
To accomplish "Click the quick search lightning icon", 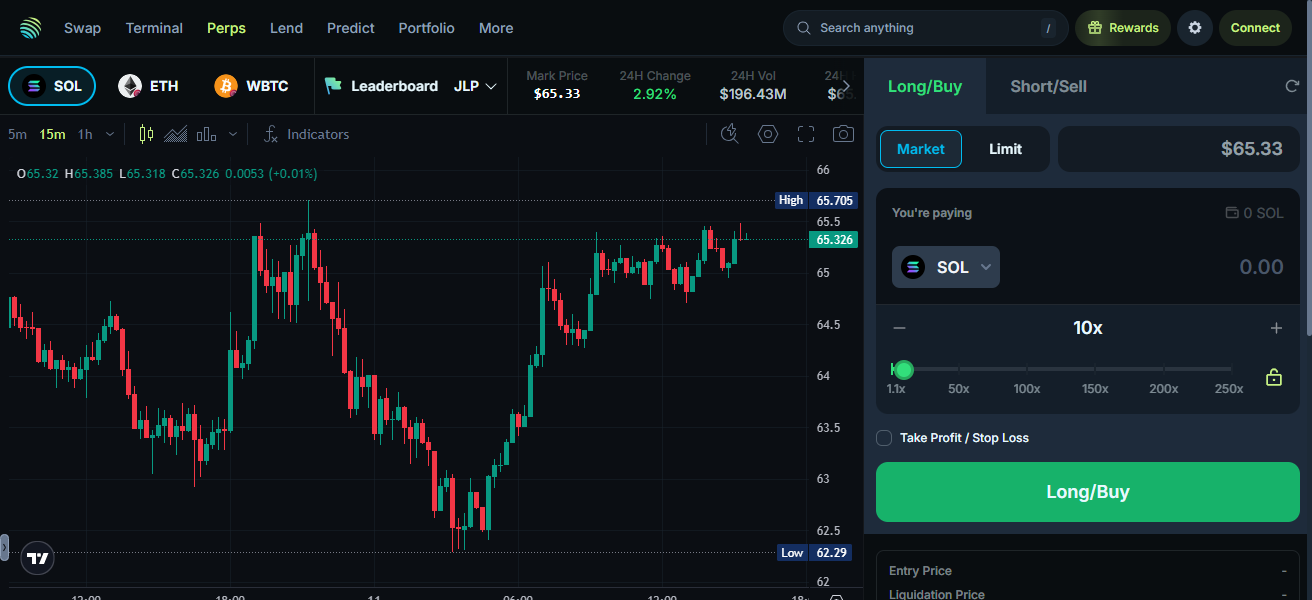I will pos(730,134).
